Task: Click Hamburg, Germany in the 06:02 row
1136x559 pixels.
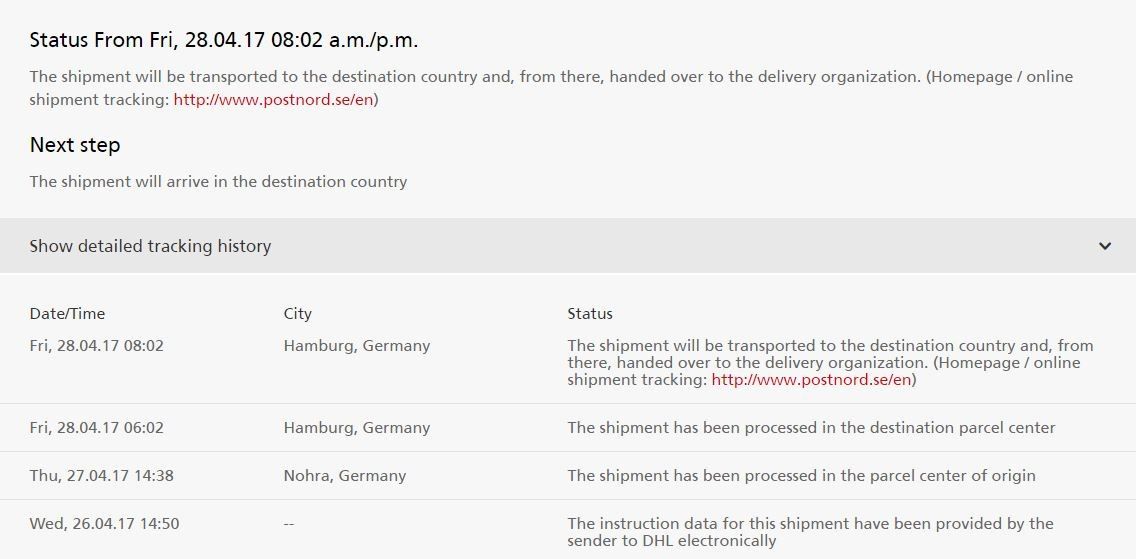Action: 356,428
